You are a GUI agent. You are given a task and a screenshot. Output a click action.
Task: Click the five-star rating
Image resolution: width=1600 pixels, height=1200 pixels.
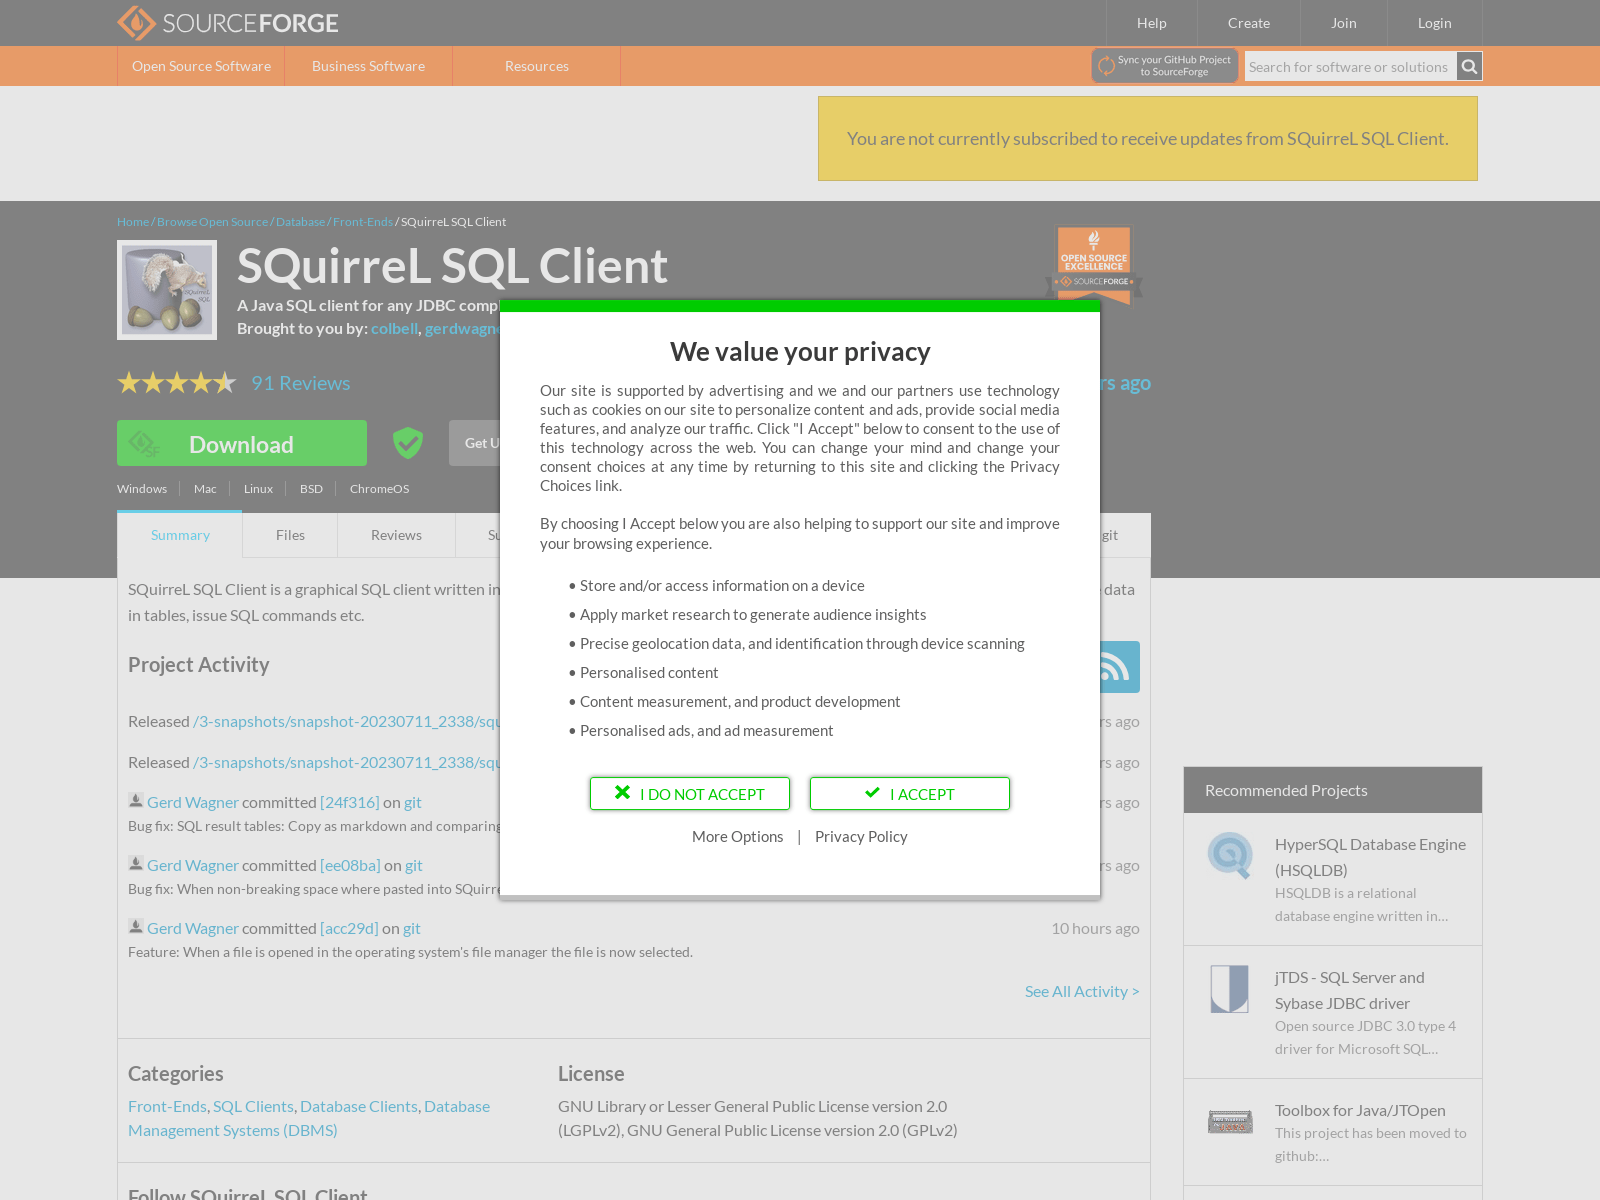(x=177, y=383)
